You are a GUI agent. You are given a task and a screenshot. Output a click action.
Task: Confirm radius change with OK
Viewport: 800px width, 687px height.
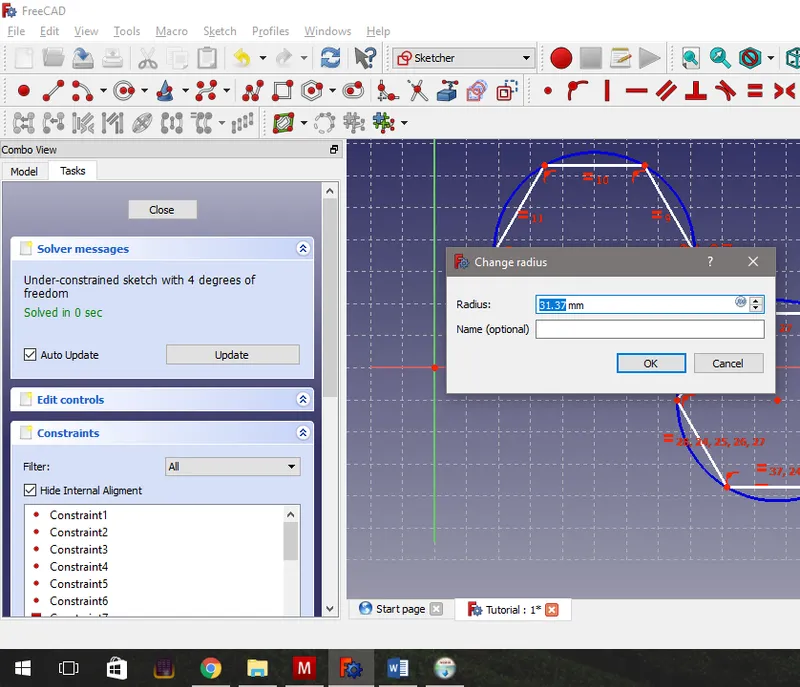[651, 363]
